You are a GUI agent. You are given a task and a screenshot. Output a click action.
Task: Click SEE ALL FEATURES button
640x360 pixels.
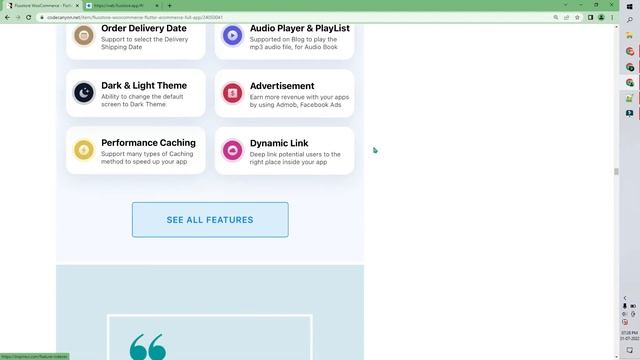(210, 220)
